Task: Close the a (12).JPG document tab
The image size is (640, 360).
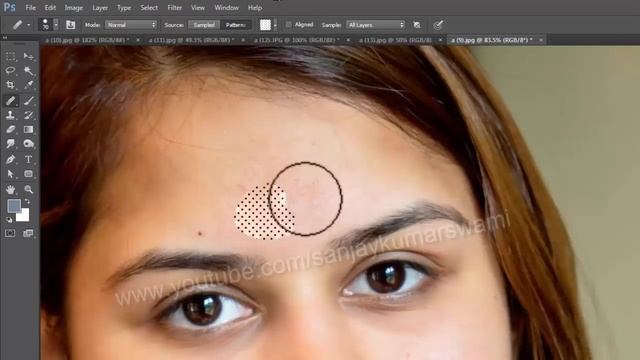Action: tap(348, 40)
